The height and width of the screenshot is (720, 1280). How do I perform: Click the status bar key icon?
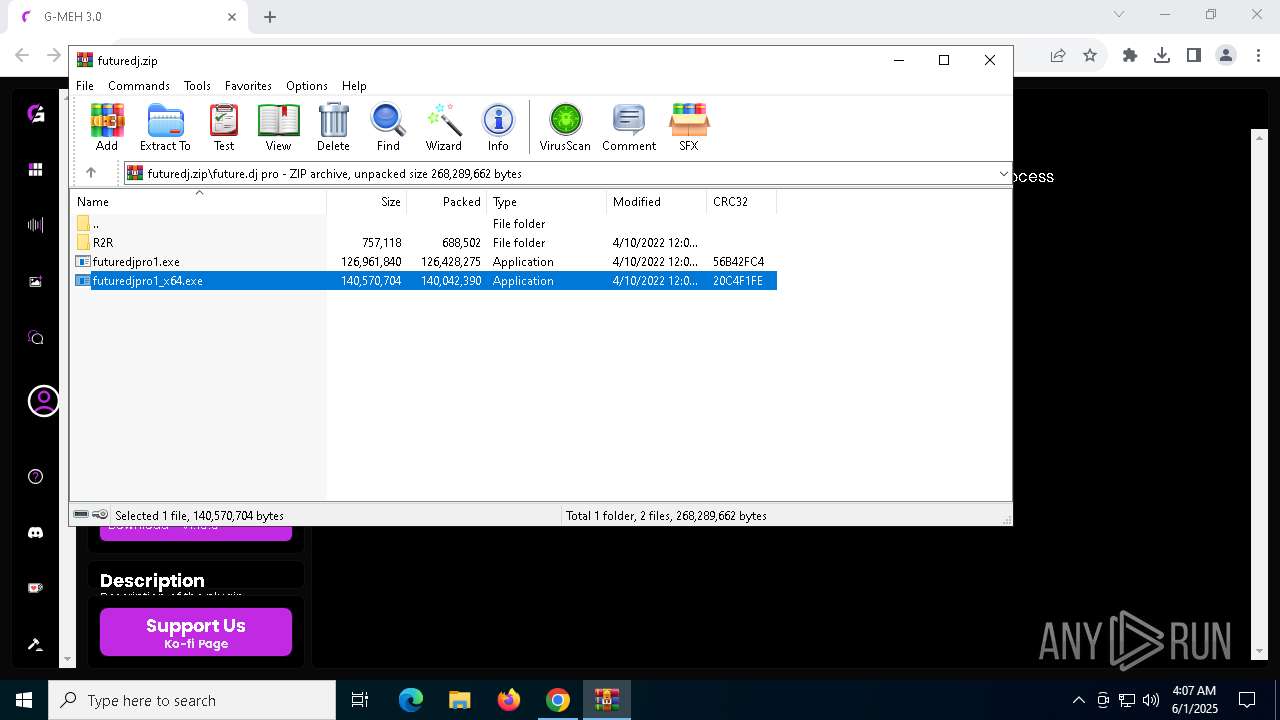(100, 515)
